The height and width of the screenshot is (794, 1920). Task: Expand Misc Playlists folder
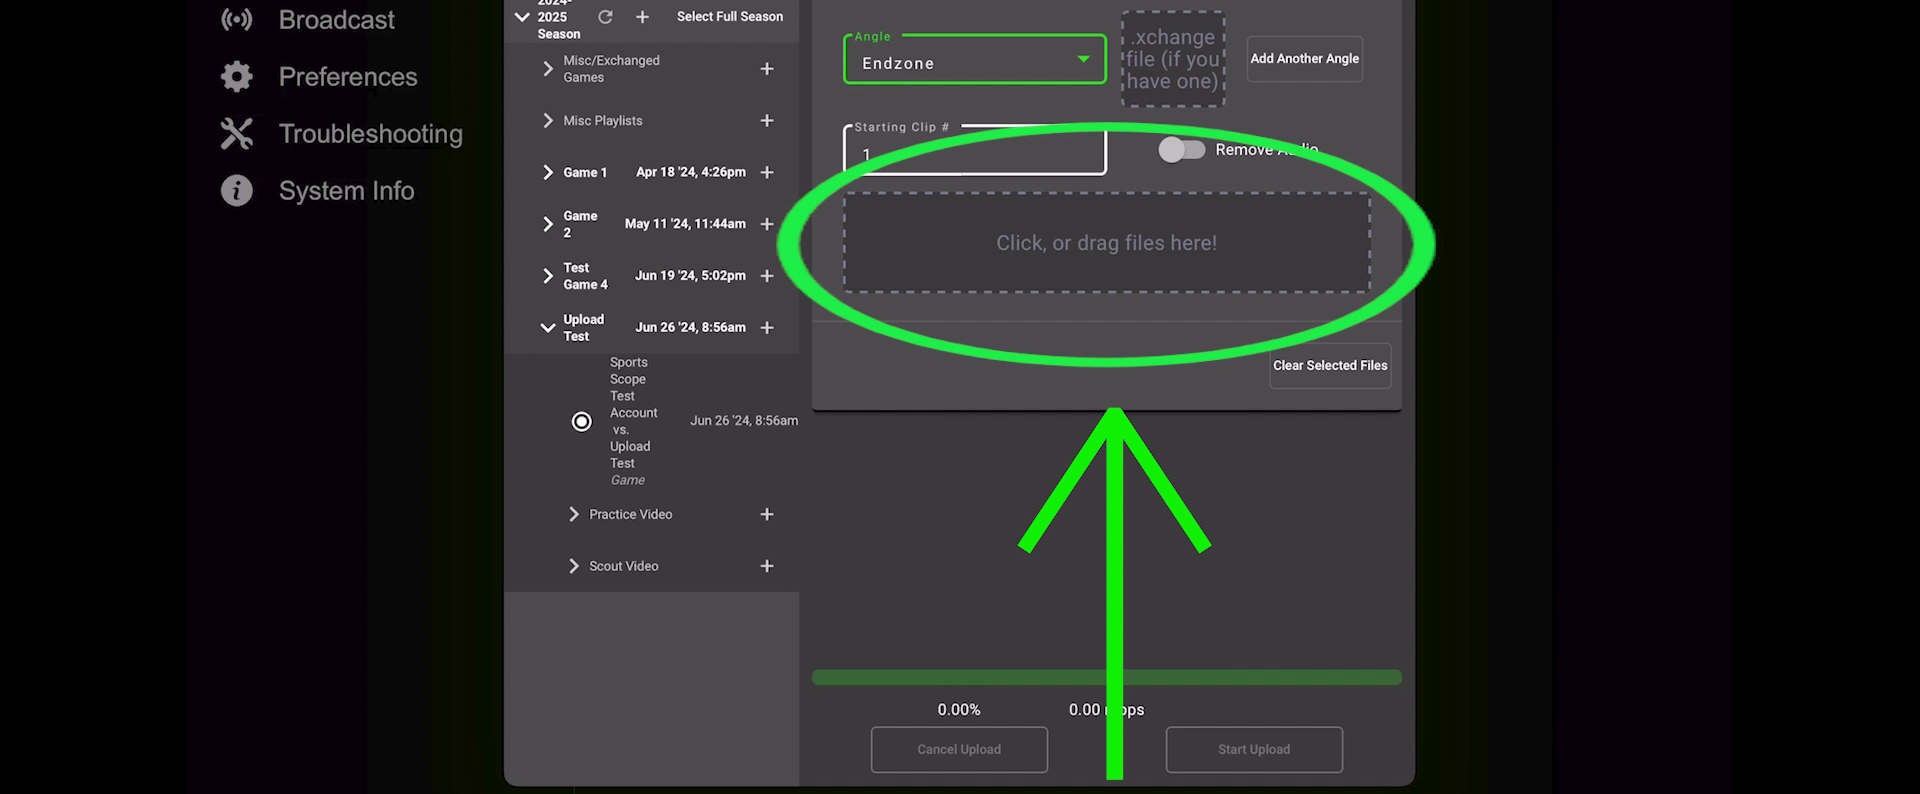pyautogui.click(x=547, y=121)
